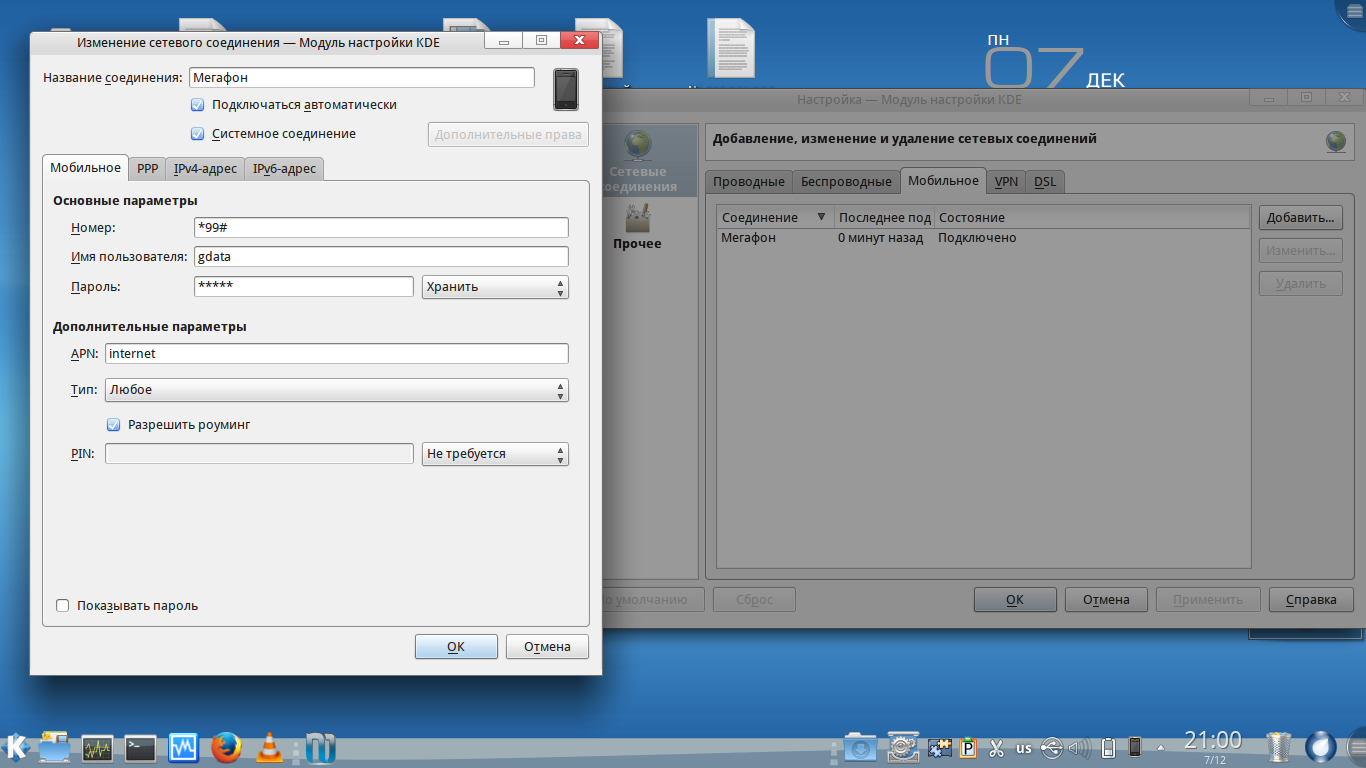
Task: Launch Firefox from the taskbar
Action: [x=226, y=747]
